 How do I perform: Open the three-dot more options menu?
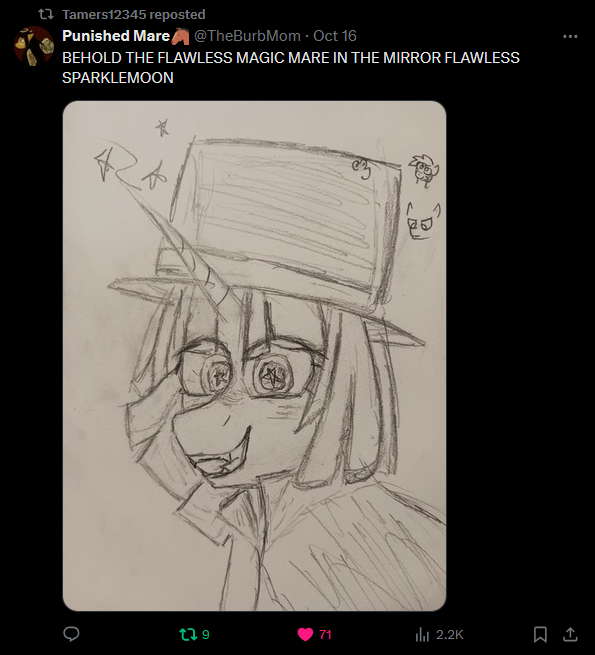click(x=570, y=36)
